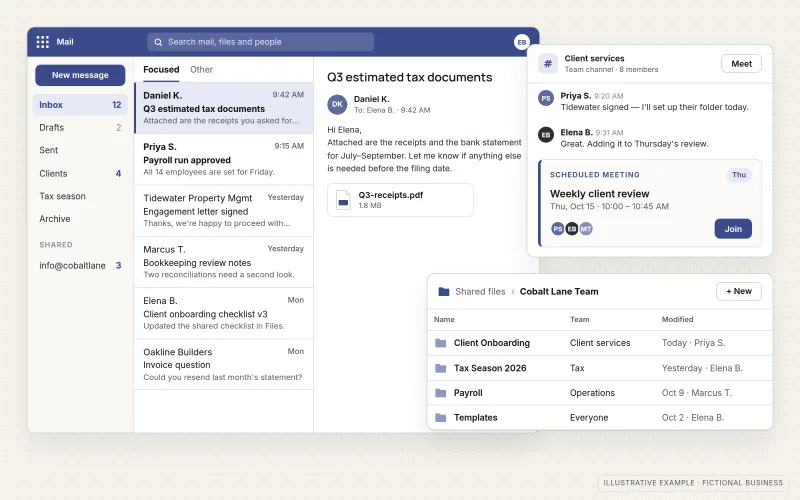
Task: Open Marcus T. Bookkeeping review notes email
Action: coord(224,262)
